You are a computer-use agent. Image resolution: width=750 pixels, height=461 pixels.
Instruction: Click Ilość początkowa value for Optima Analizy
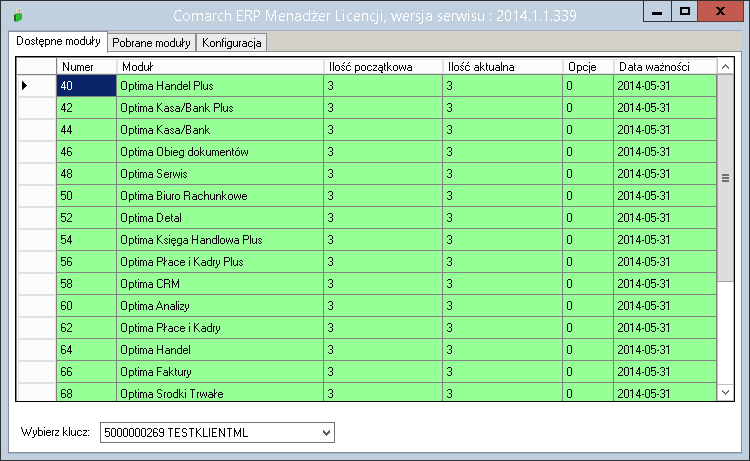[x=383, y=306]
